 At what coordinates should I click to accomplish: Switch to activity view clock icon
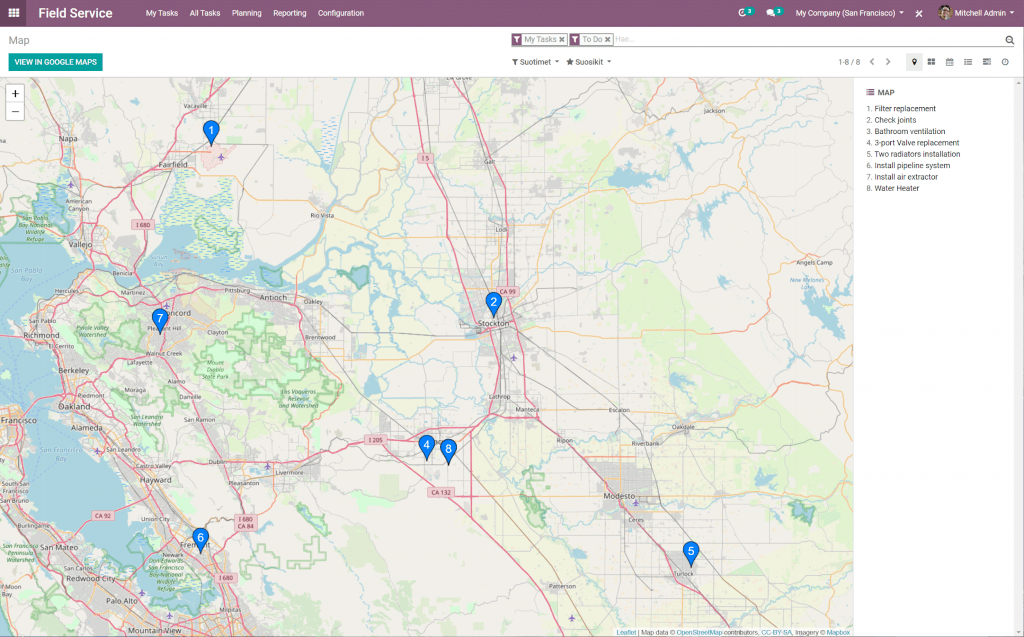[x=1005, y=62]
